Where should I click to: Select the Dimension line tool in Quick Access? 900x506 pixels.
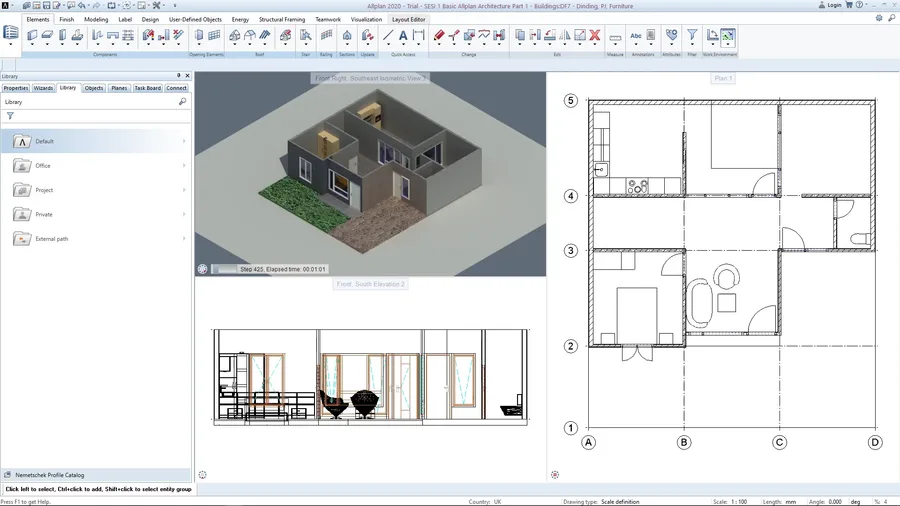tap(418, 36)
